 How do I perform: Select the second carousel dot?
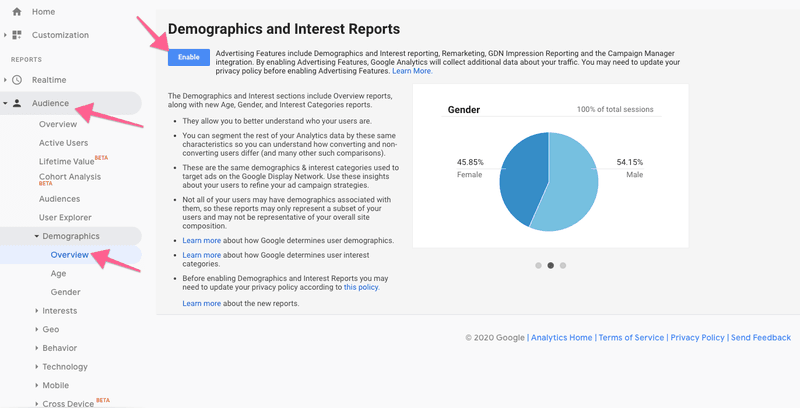[551, 265]
